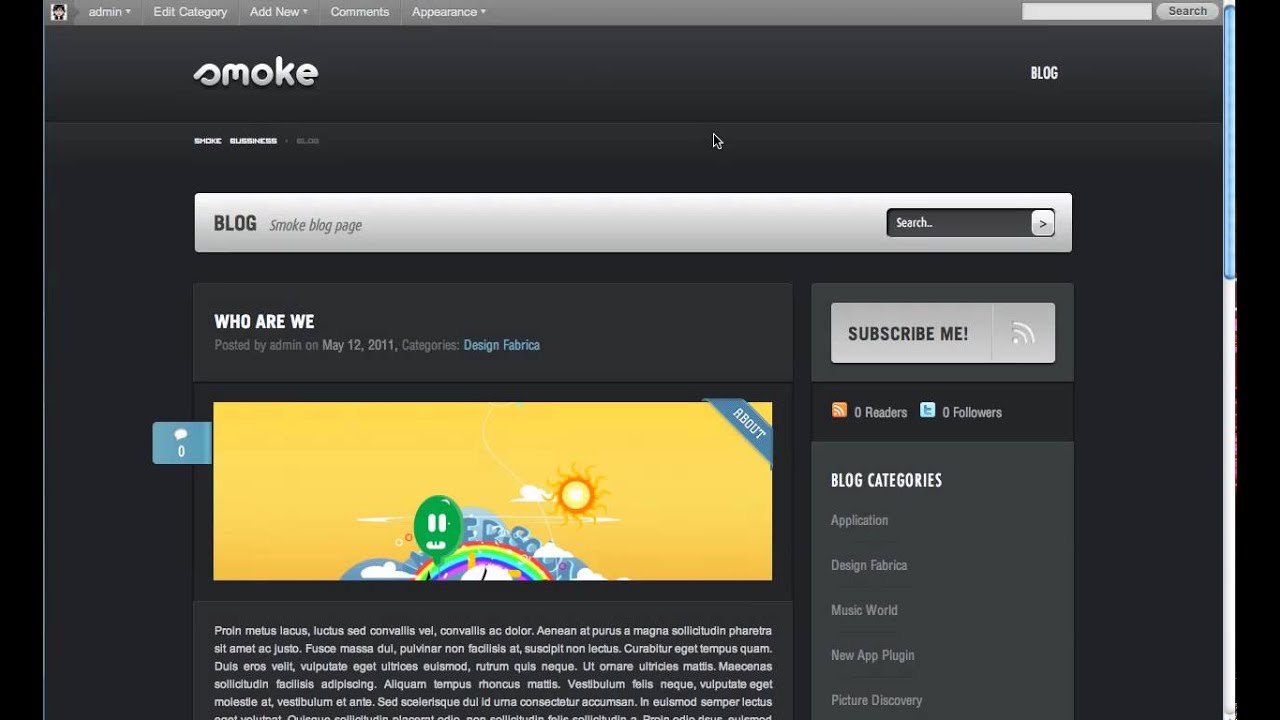Open 0 Followers link
Screen dimensions: 1280x720
[971, 412]
